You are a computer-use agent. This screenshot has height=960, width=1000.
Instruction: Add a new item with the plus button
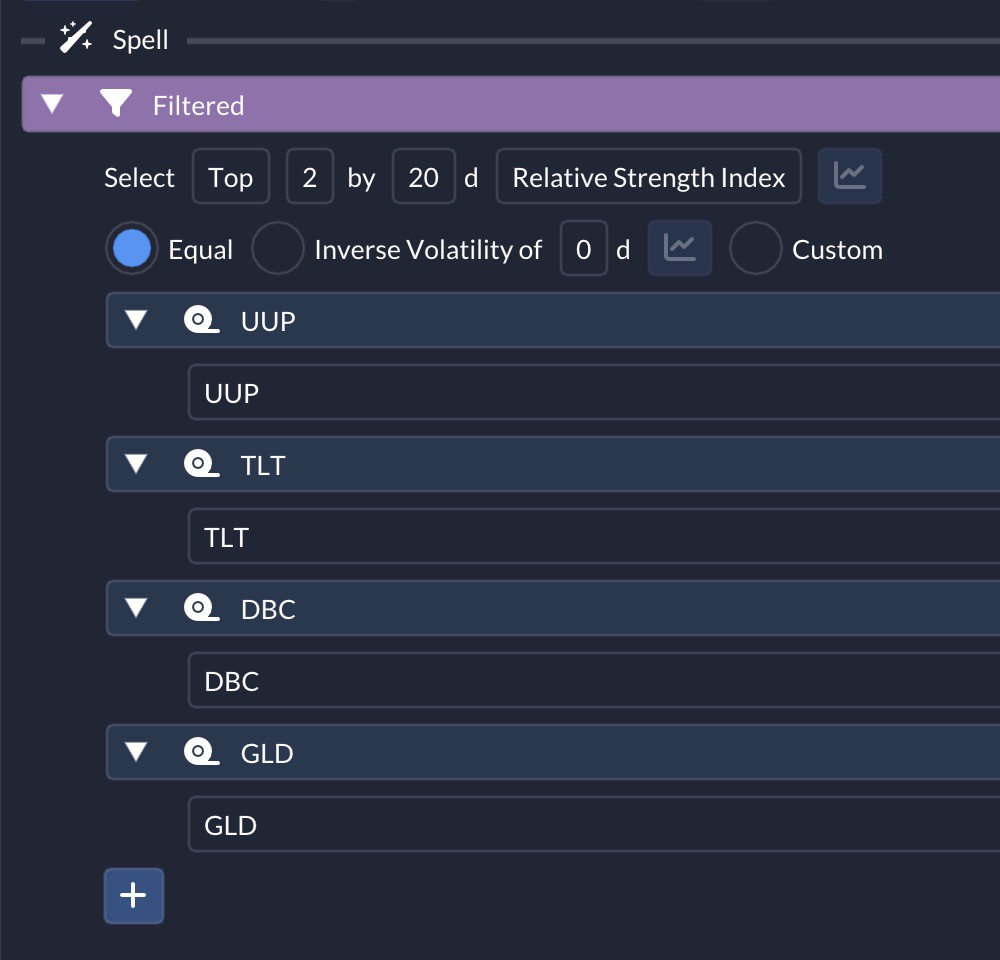pos(134,896)
